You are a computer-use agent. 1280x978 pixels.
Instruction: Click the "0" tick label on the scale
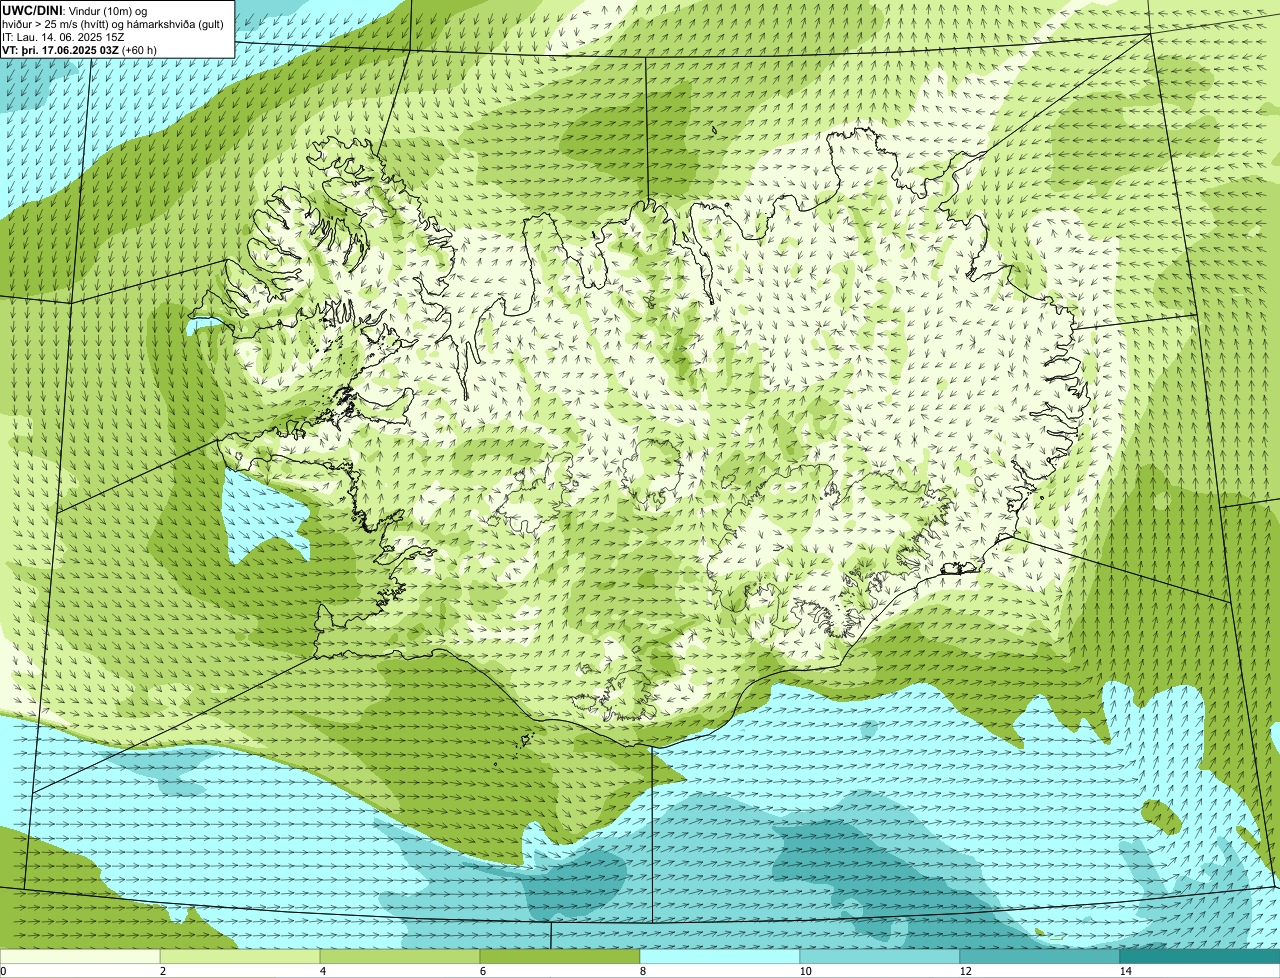click(x=3, y=971)
